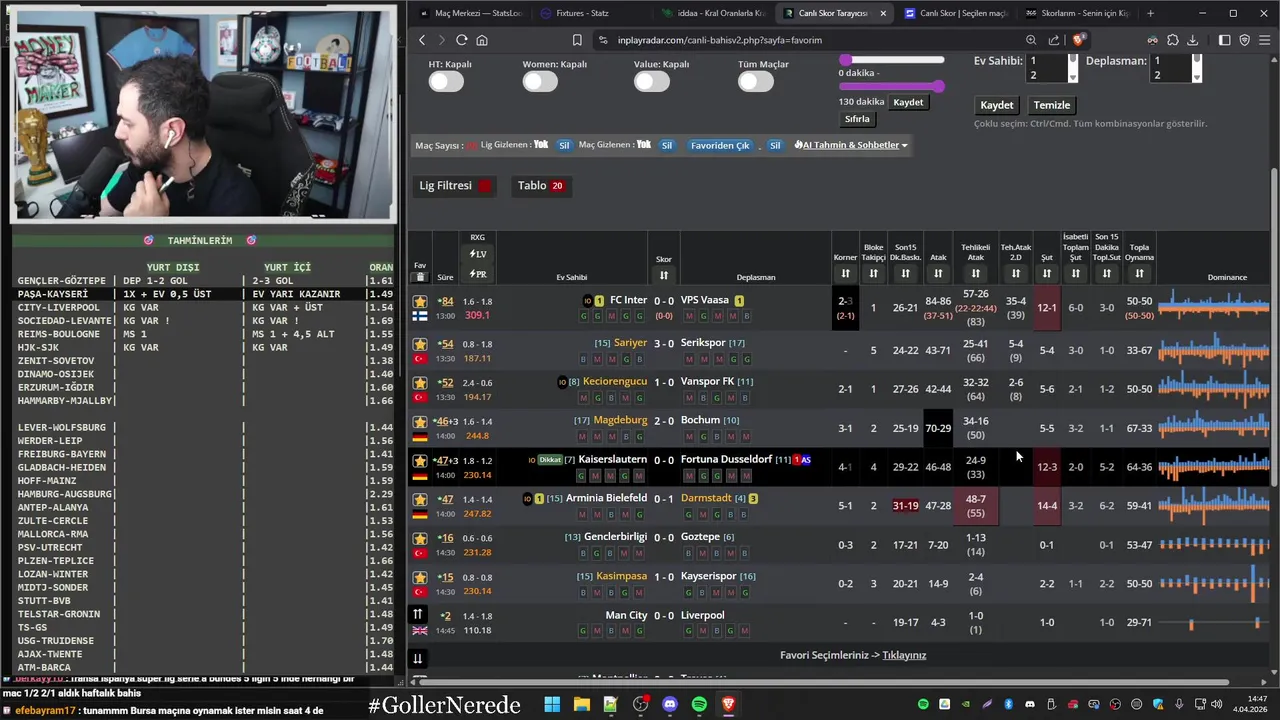Click the RXG LV lightning button
1280x720 pixels.
coord(478,254)
